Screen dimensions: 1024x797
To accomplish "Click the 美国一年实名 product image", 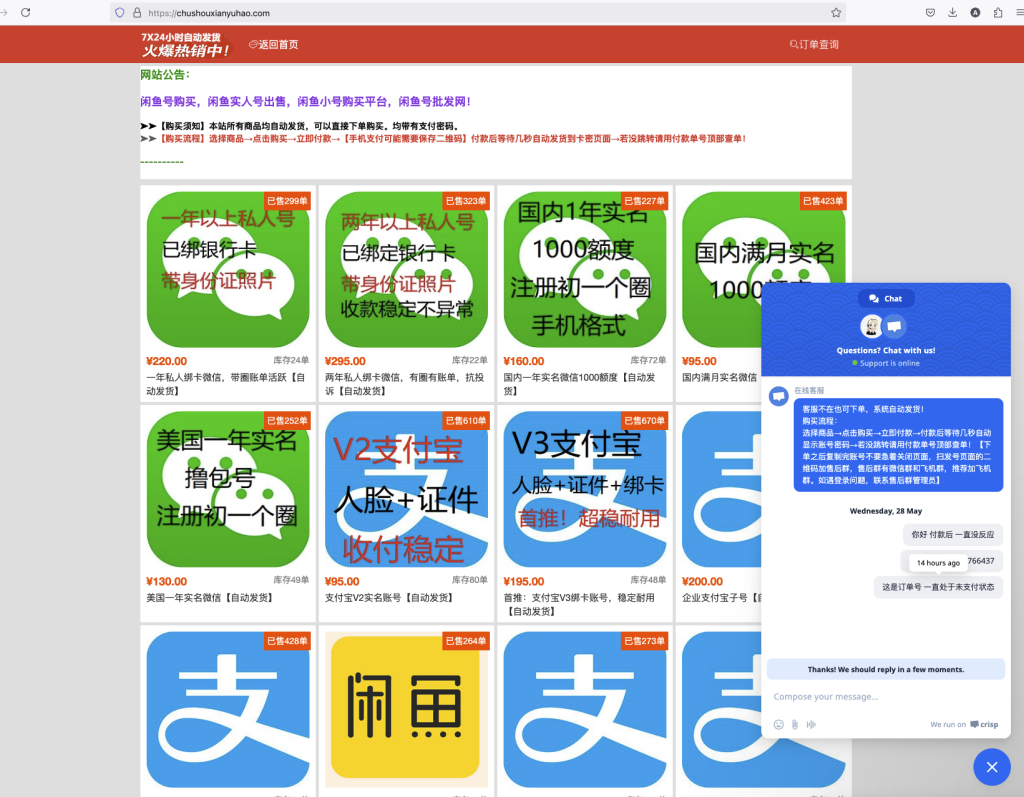I will [x=228, y=489].
